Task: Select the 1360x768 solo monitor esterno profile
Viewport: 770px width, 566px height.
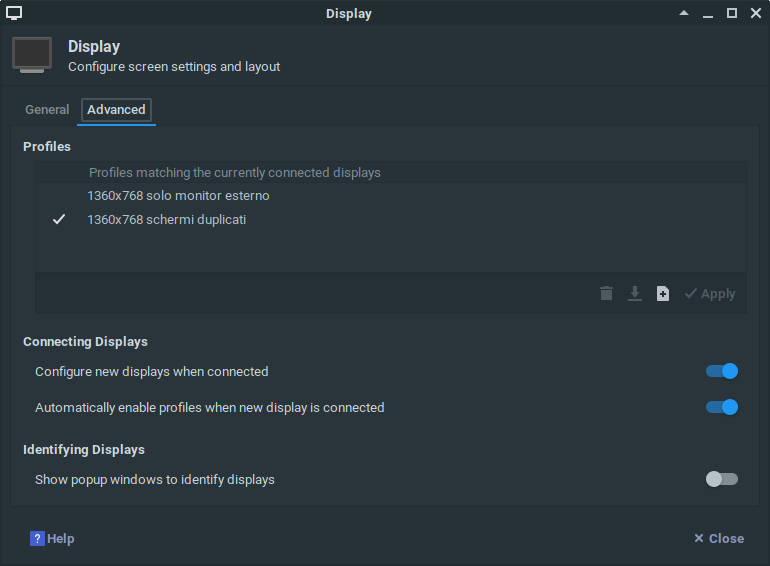Action: [178, 195]
